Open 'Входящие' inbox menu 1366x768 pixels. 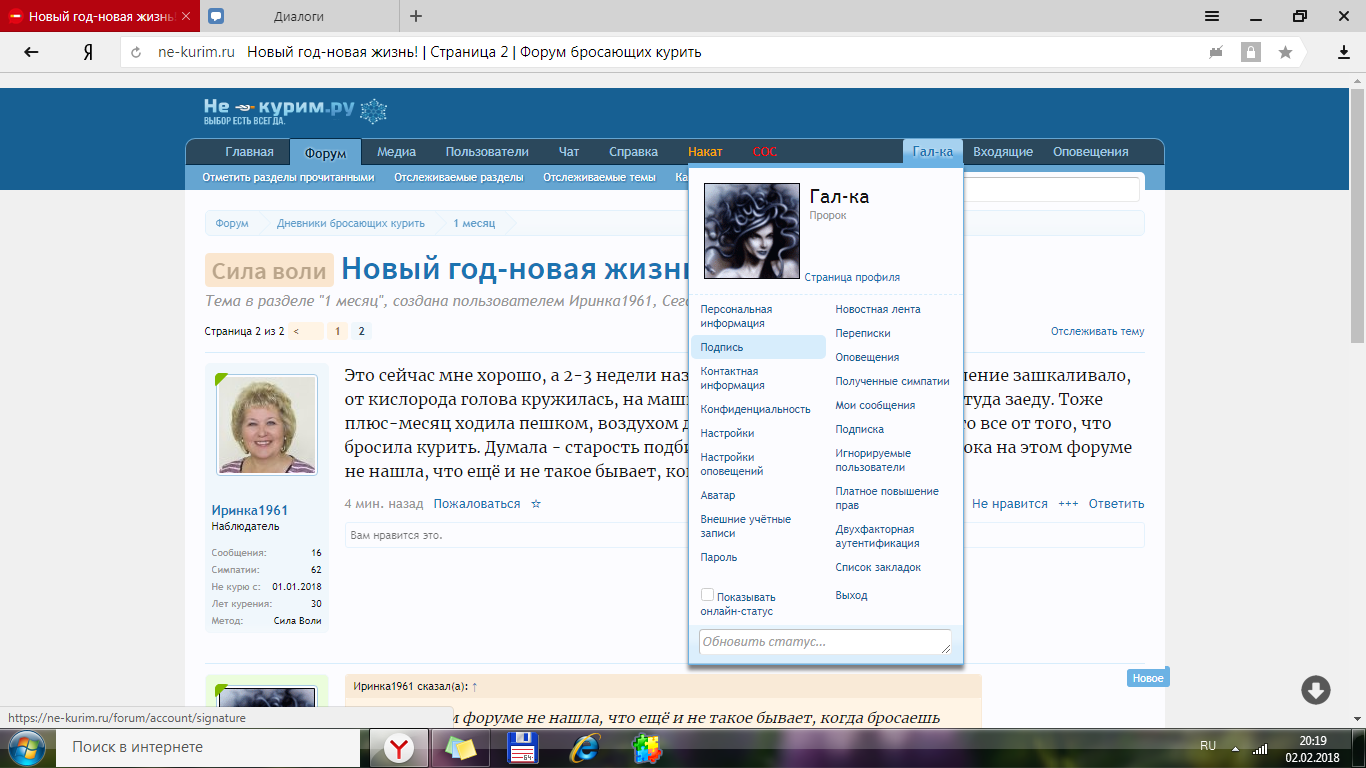coord(1003,152)
